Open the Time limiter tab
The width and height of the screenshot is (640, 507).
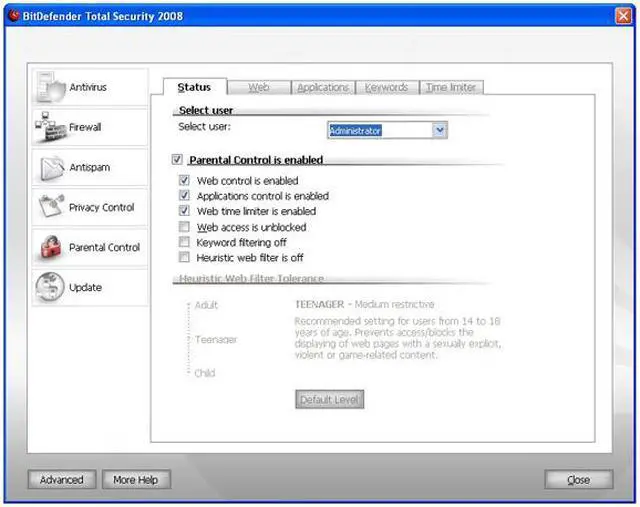pos(451,88)
